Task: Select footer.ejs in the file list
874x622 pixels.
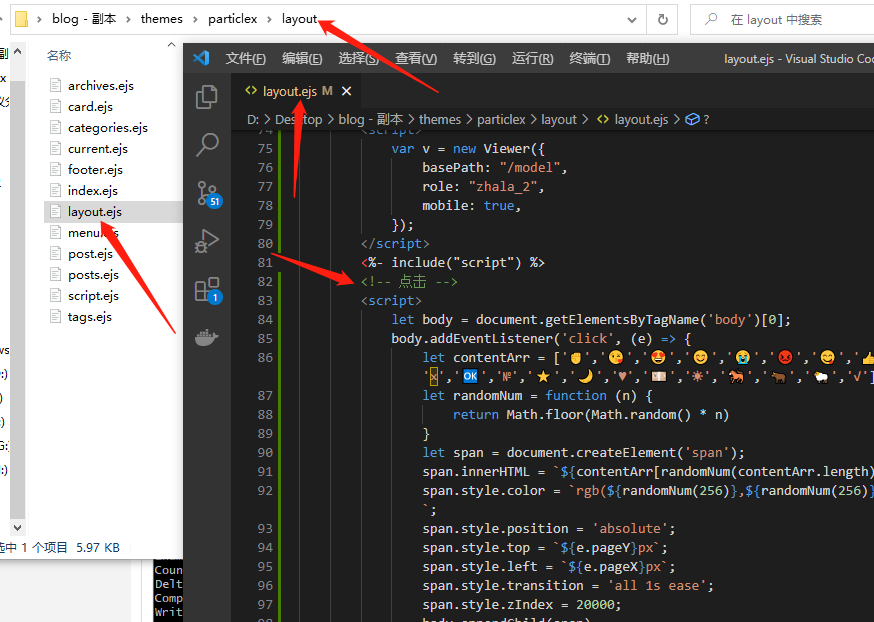Action: coord(95,169)
